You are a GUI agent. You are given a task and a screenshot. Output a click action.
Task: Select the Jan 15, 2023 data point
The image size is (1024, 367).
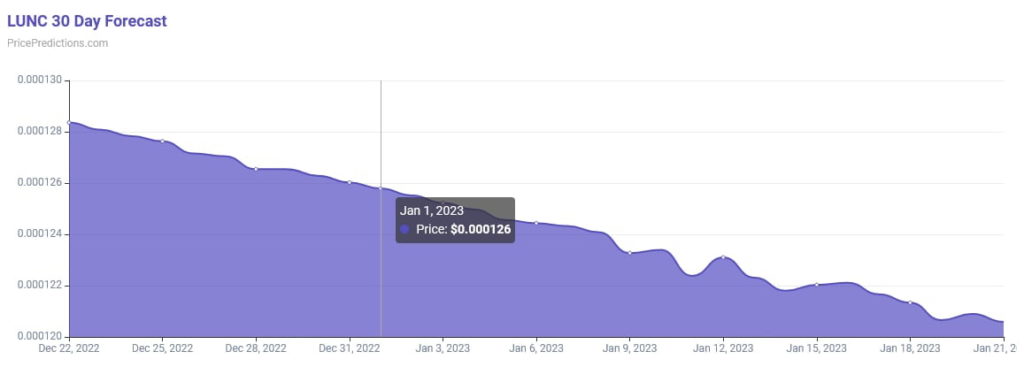coord(816,284)
